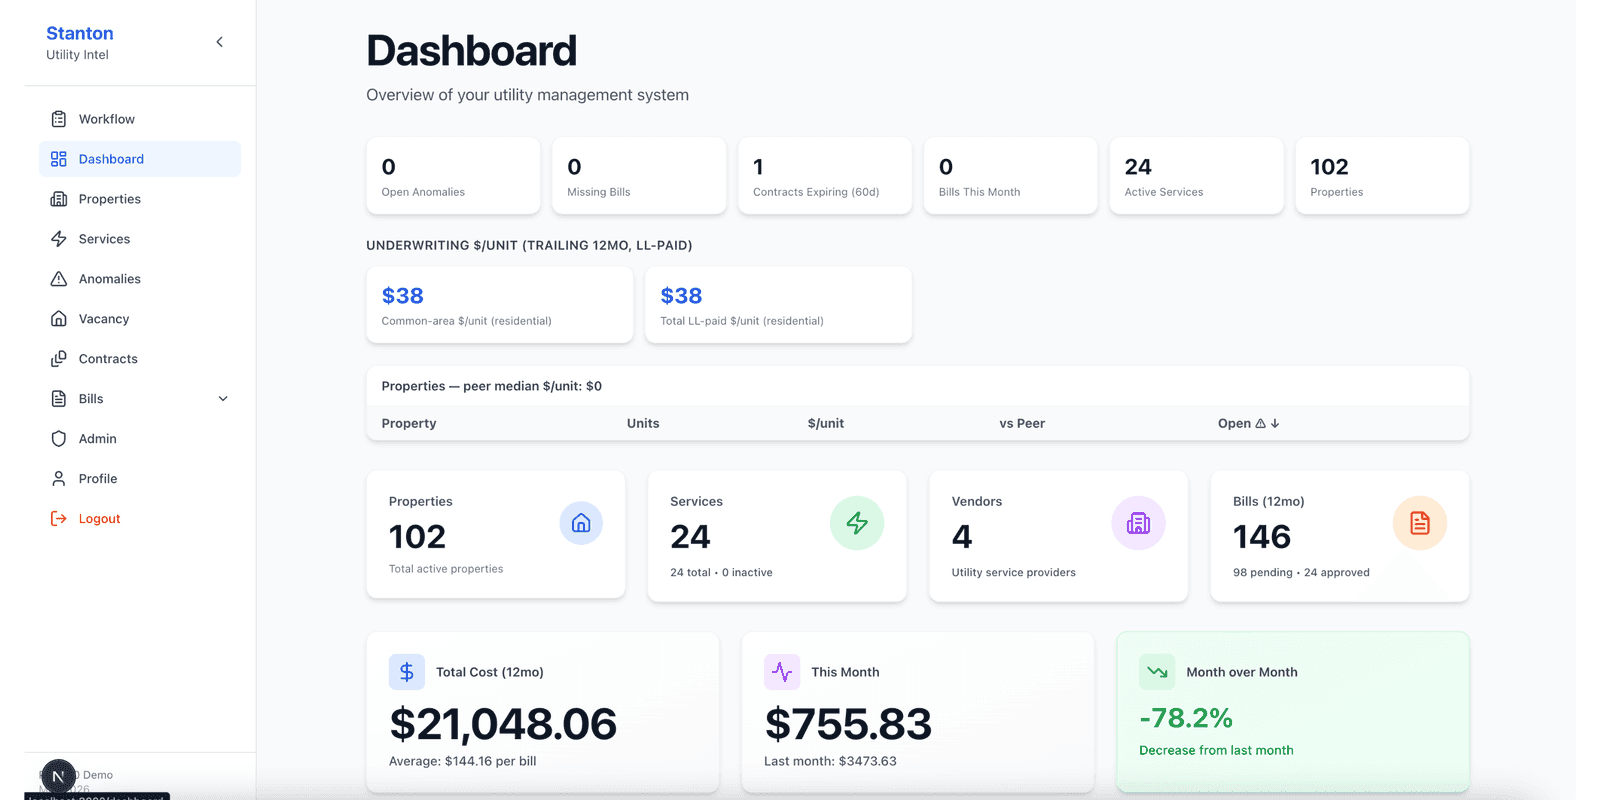Click the Services lightning bolt sidebar icon
The image size is (1600, 800).
pos(59,239)
